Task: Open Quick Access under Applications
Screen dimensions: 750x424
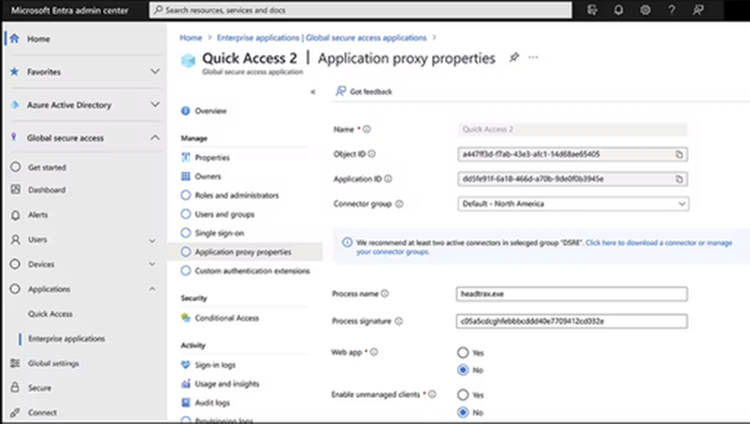Action: click(50, 314)
